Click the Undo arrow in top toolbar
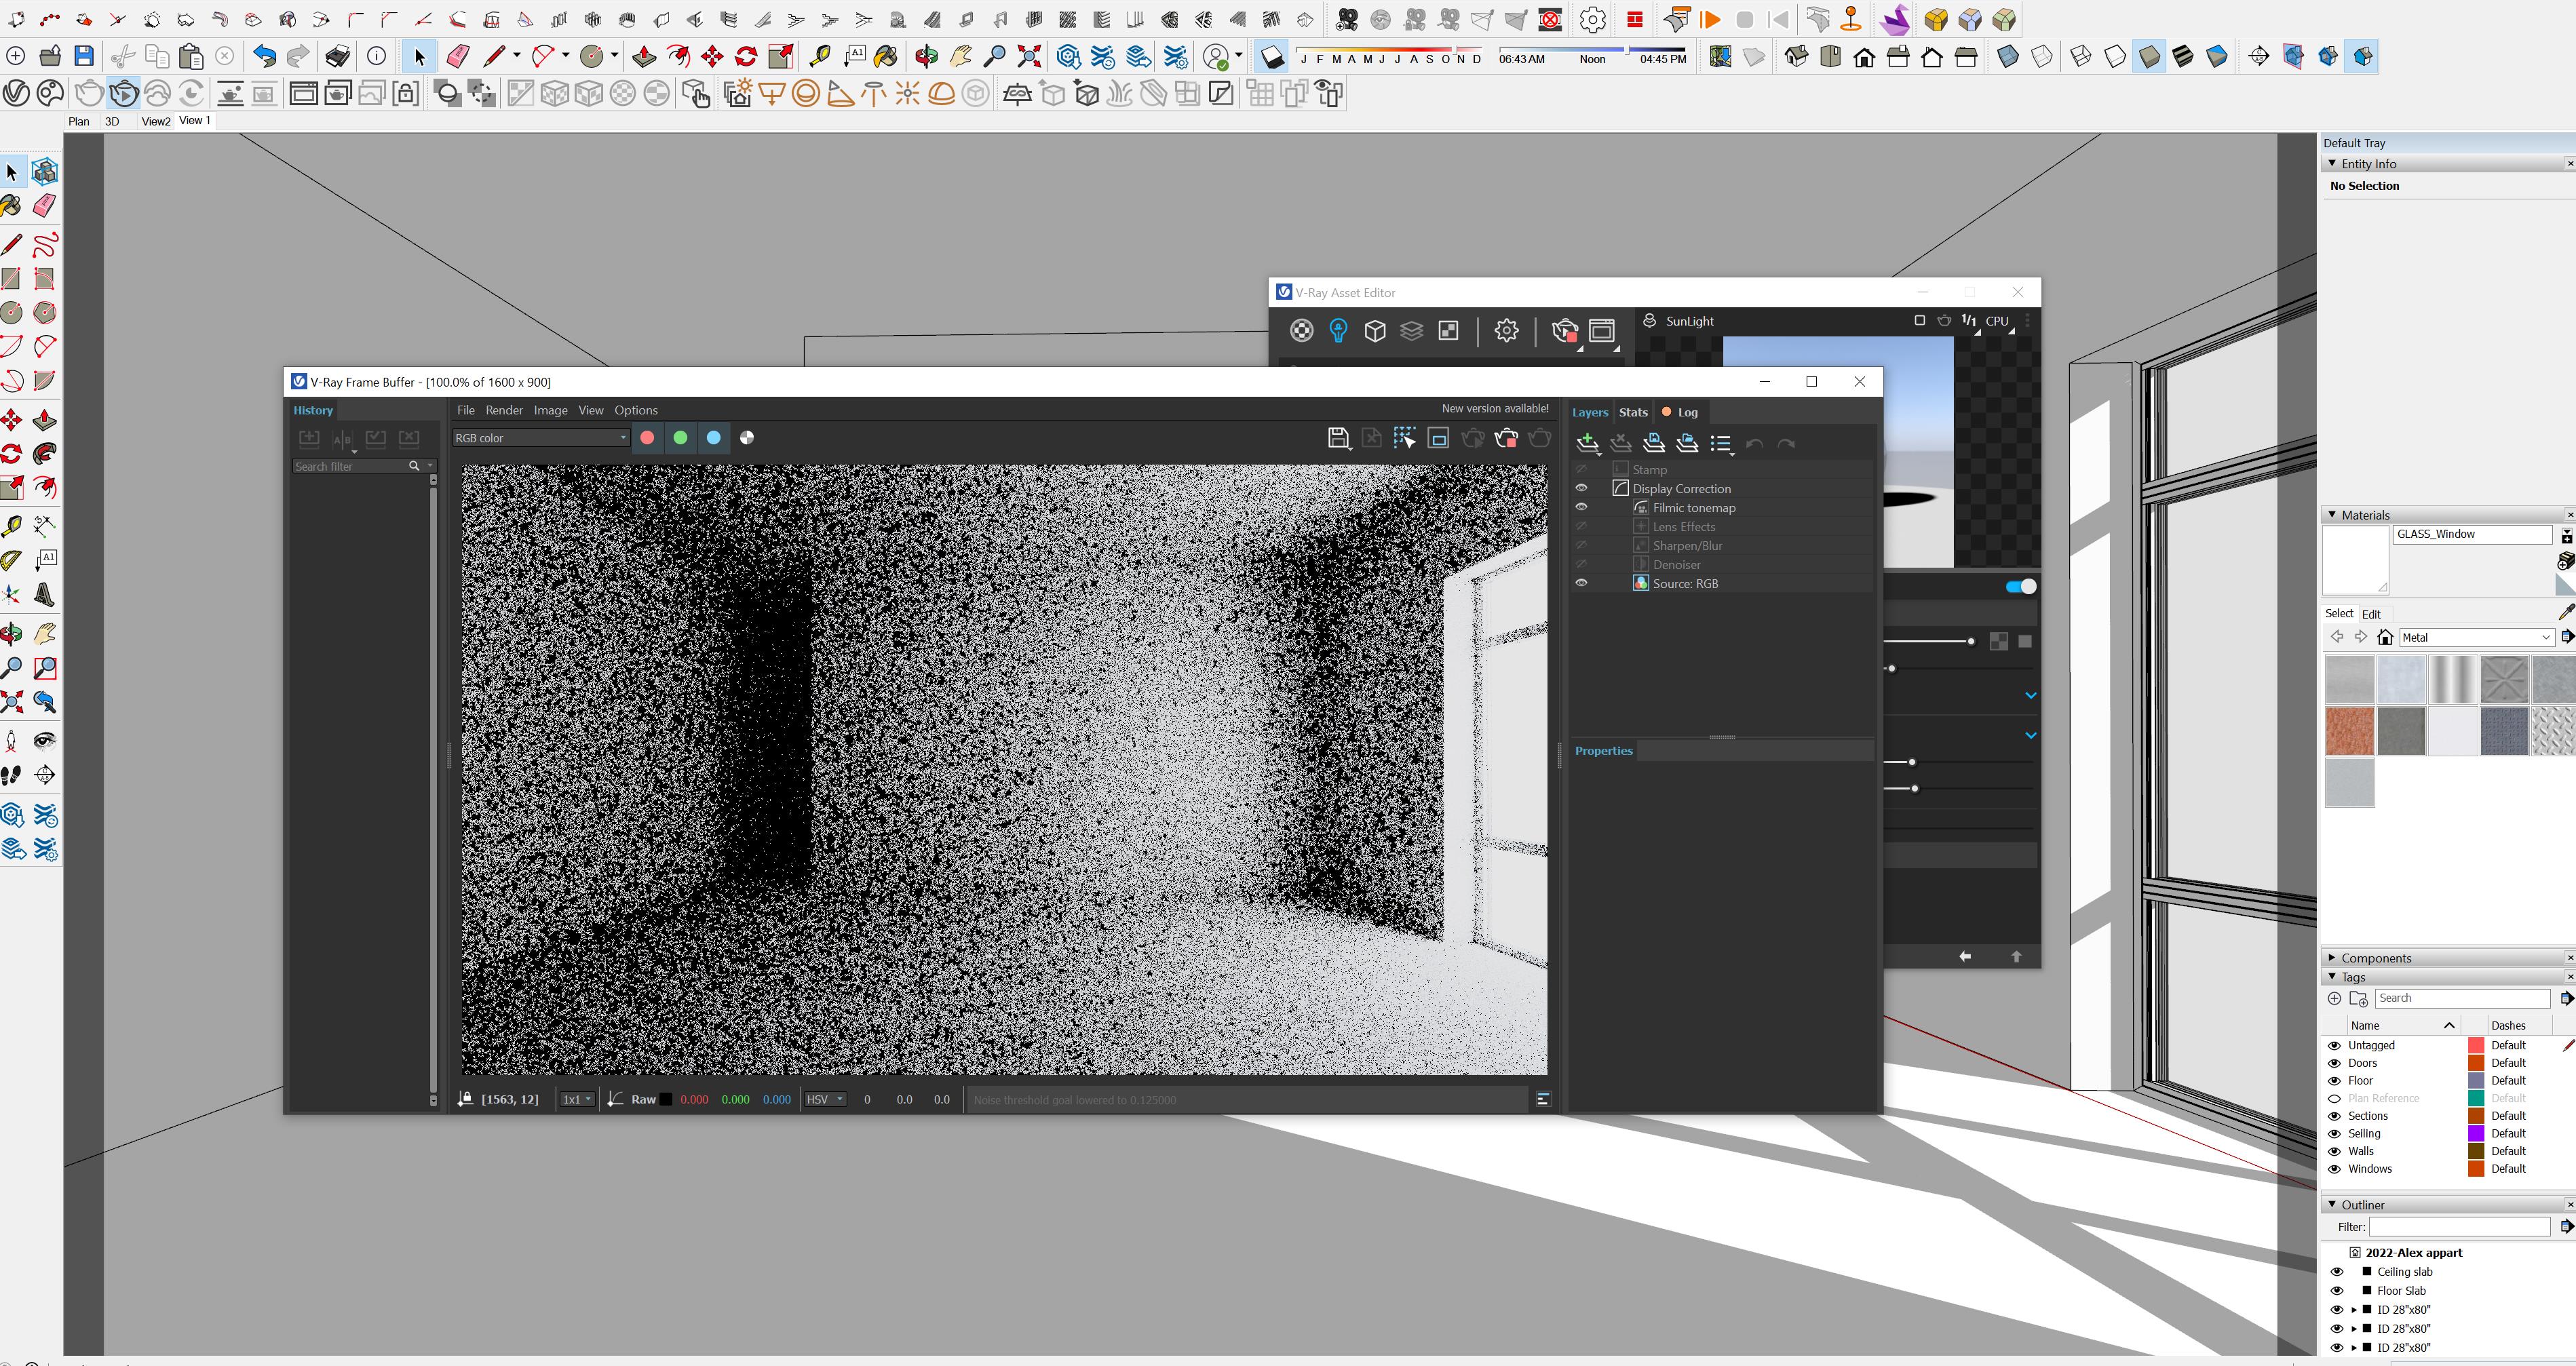Screen dimensions: 2576x1366 click(x=264, y=57)
